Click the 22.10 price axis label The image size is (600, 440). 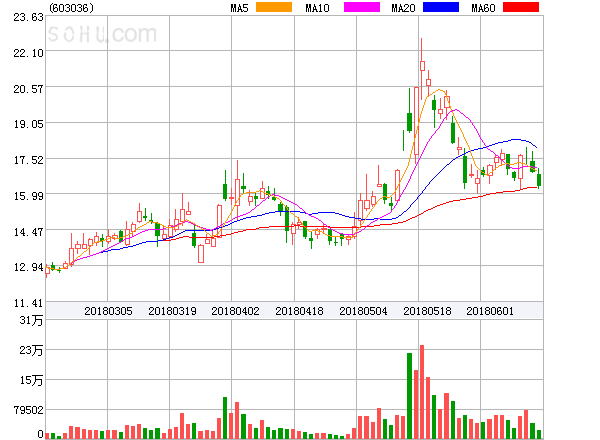click(x=29, y=53)
